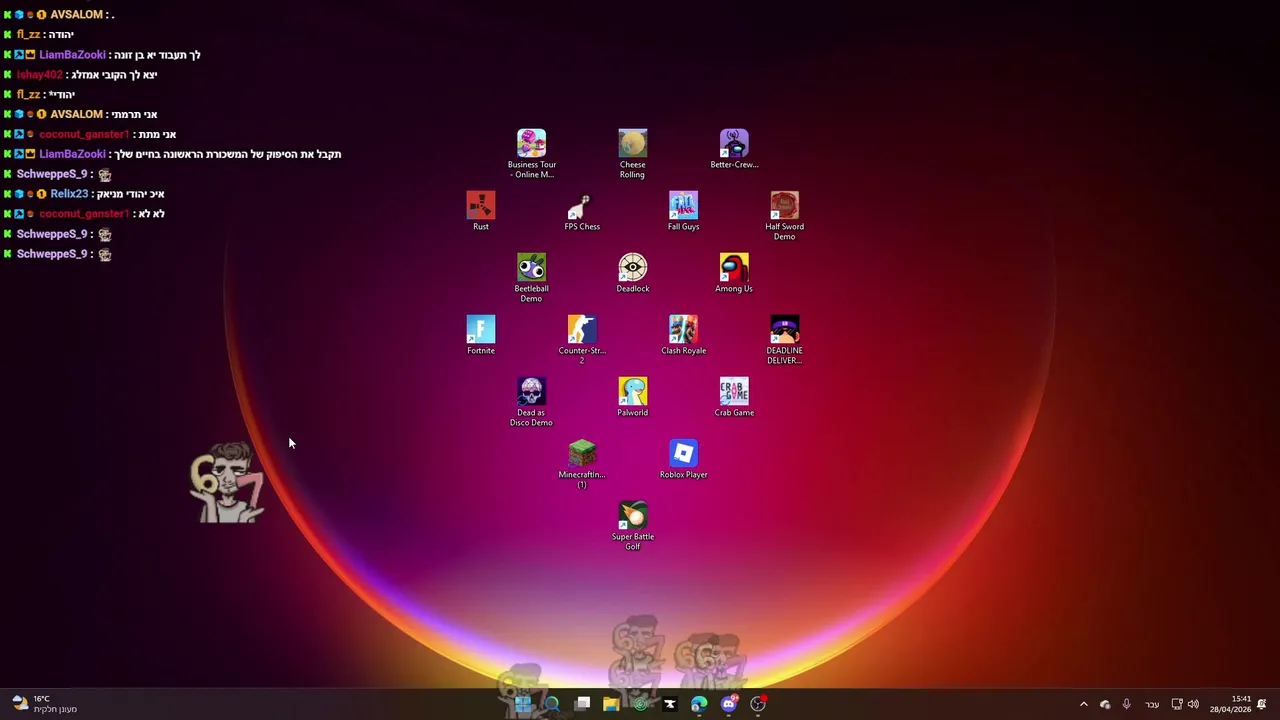Switch the Hebrew input language indicator
1280x720 pixels.
point(1152,705)
